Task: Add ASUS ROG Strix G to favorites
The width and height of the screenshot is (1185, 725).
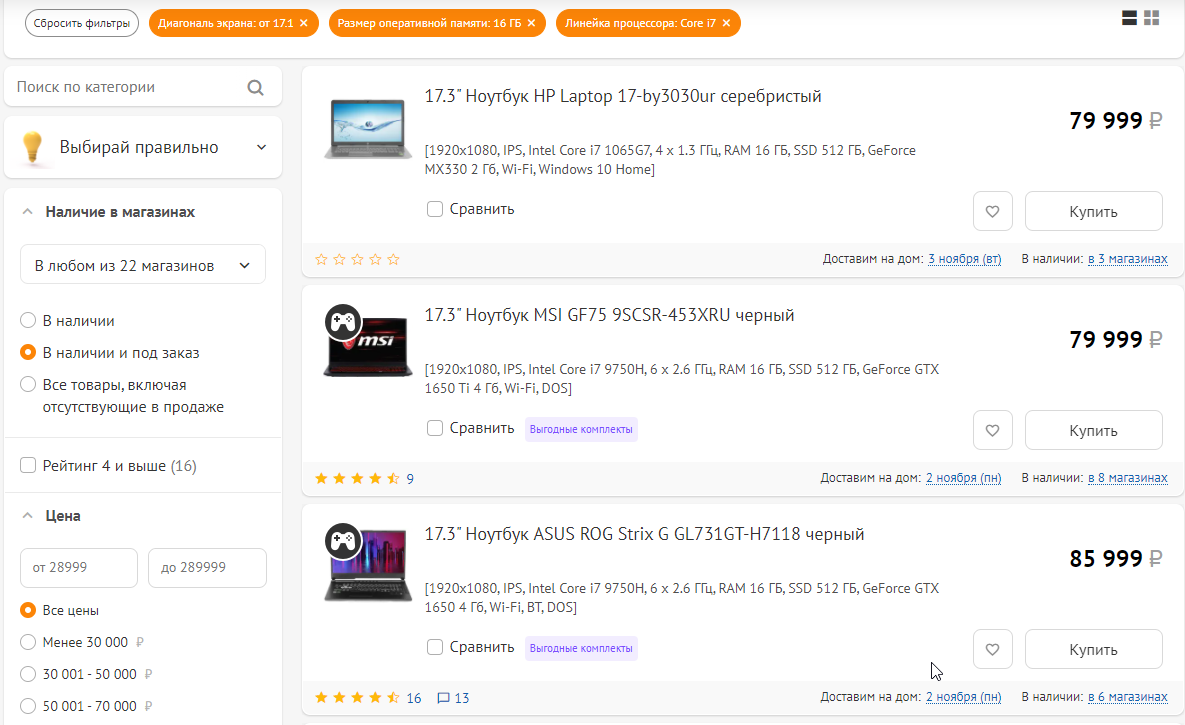Action: pos(992,649)
